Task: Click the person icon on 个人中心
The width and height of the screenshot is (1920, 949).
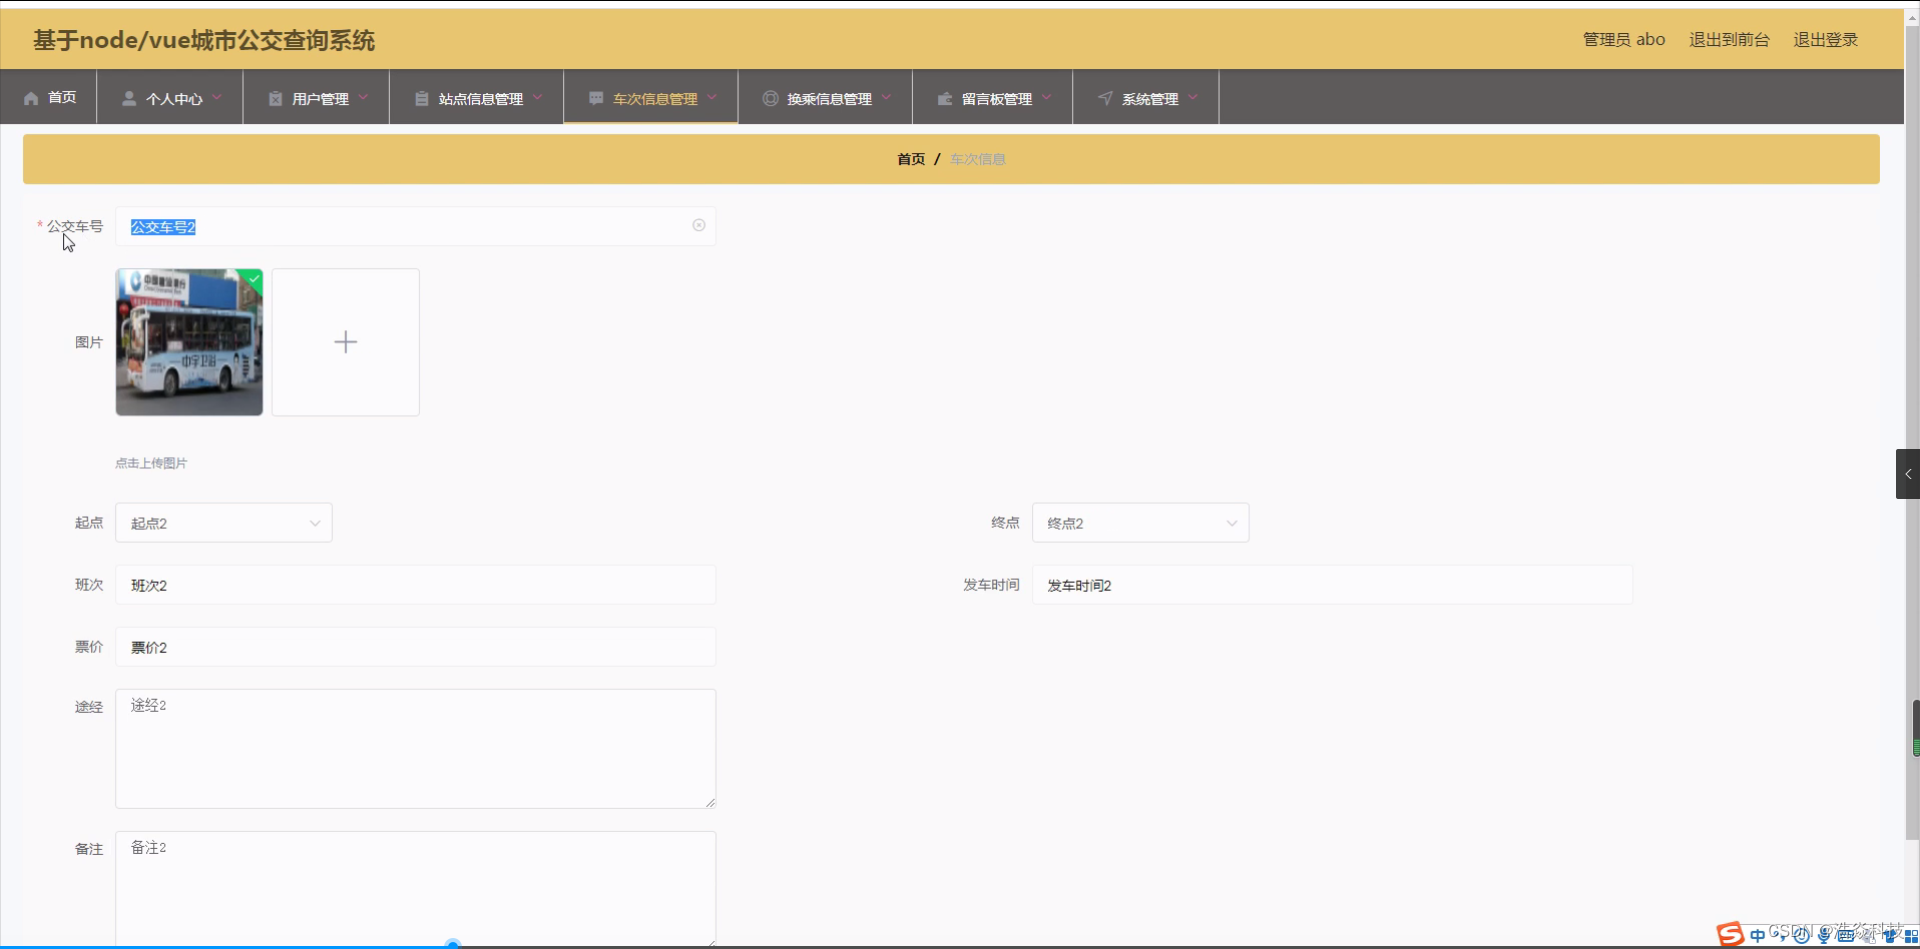Action: tap(128, 97)
